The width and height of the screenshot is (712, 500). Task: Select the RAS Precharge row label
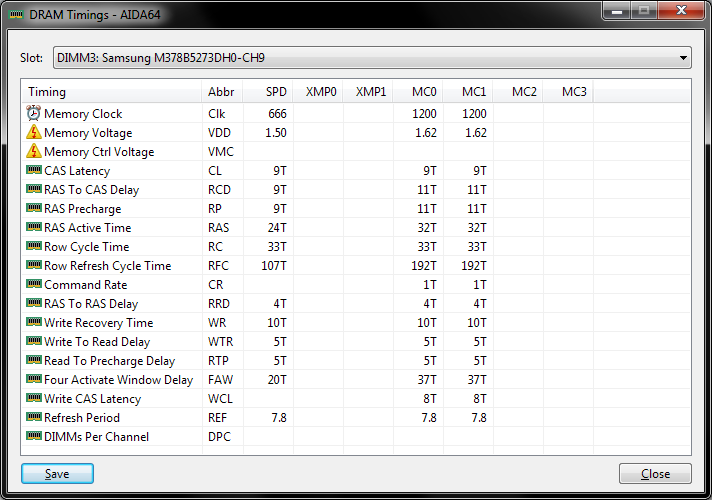point(83,209)
